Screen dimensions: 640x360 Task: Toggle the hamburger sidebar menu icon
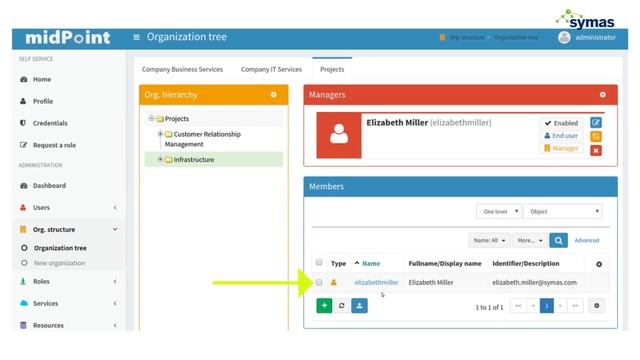(137, 37)
